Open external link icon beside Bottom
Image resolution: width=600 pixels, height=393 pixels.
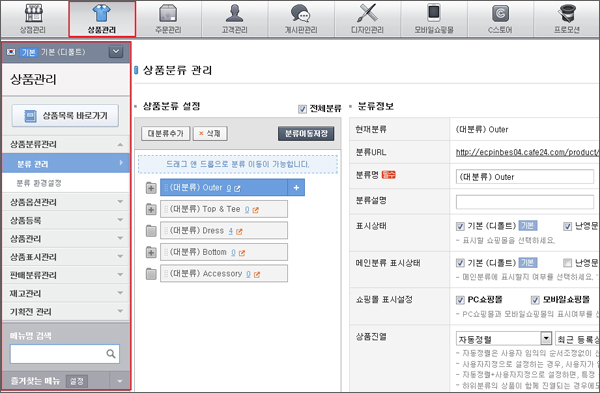[242, 253]
